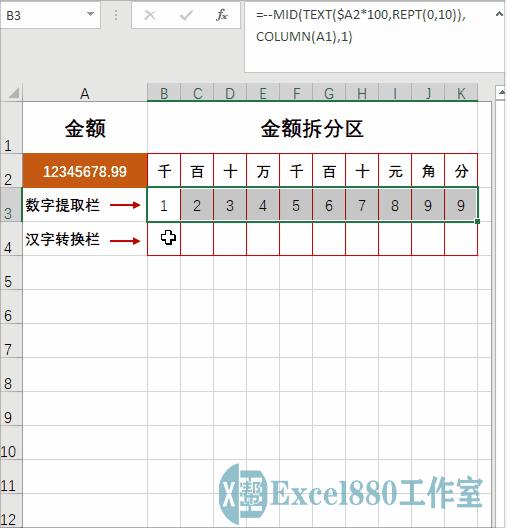Open the Insert Function fx dialog

click(222, 15)
